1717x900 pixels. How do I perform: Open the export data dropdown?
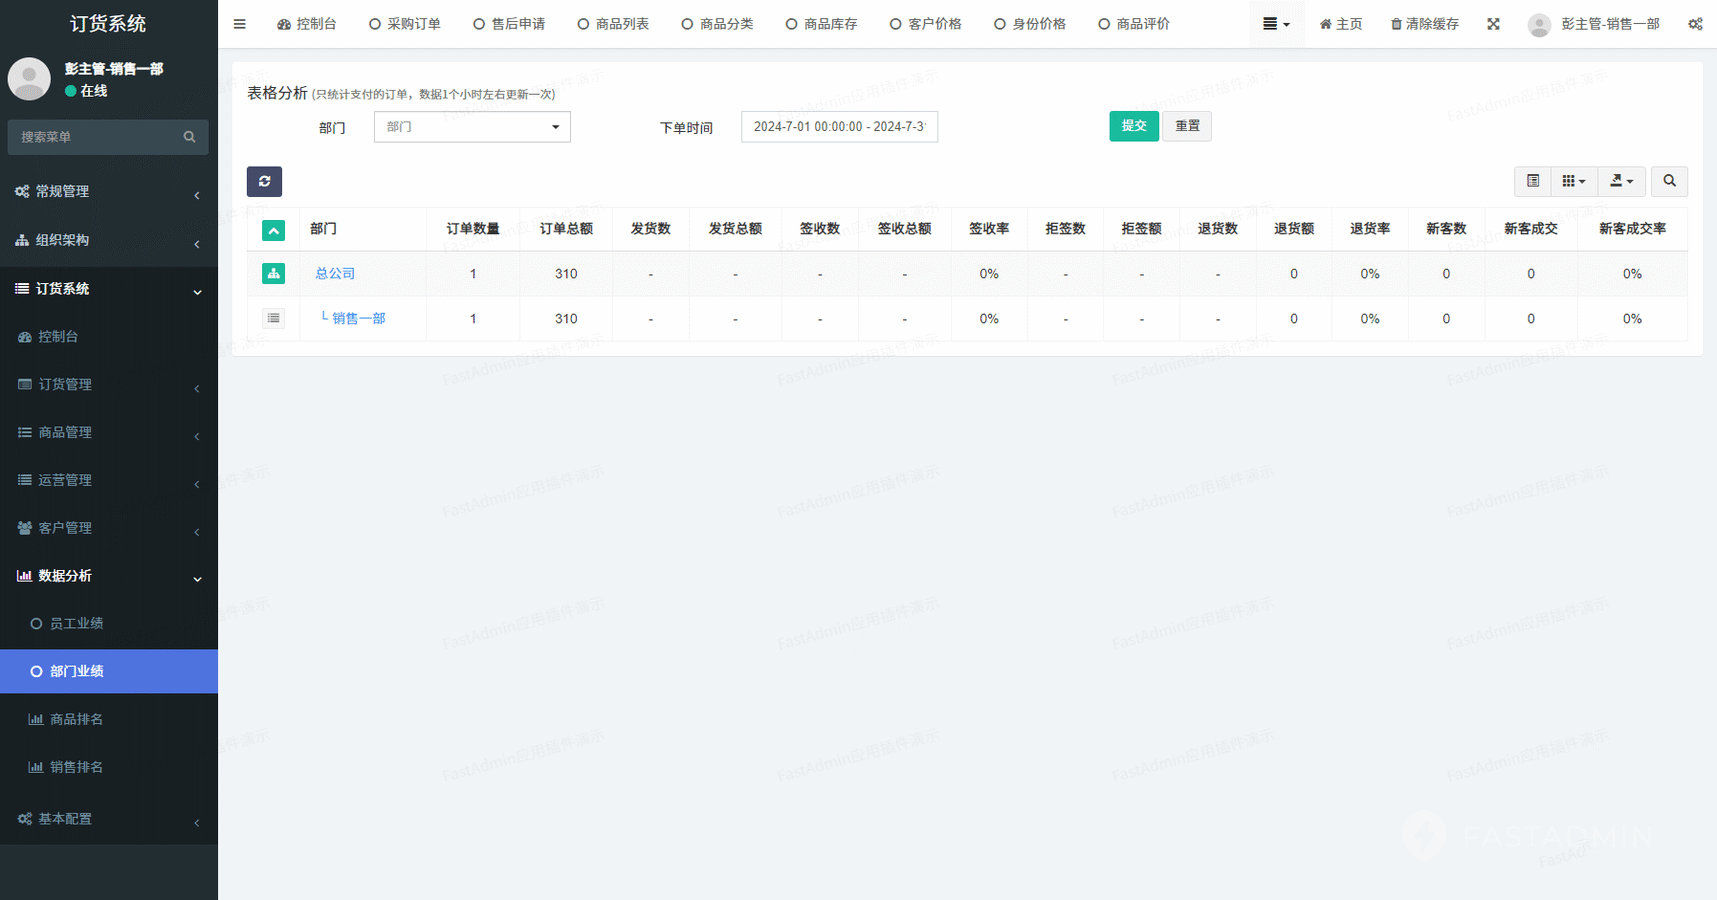click(x=1621, y=181)
